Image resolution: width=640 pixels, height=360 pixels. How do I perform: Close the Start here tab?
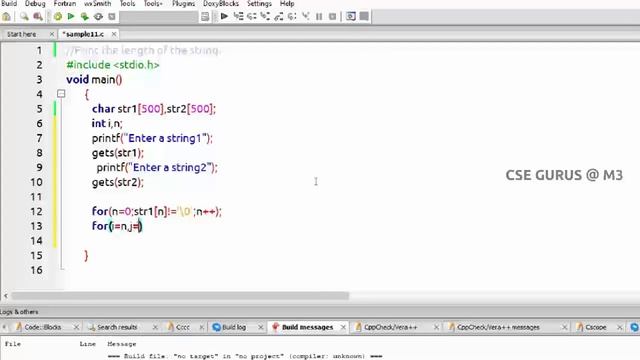tap(52, 34)
